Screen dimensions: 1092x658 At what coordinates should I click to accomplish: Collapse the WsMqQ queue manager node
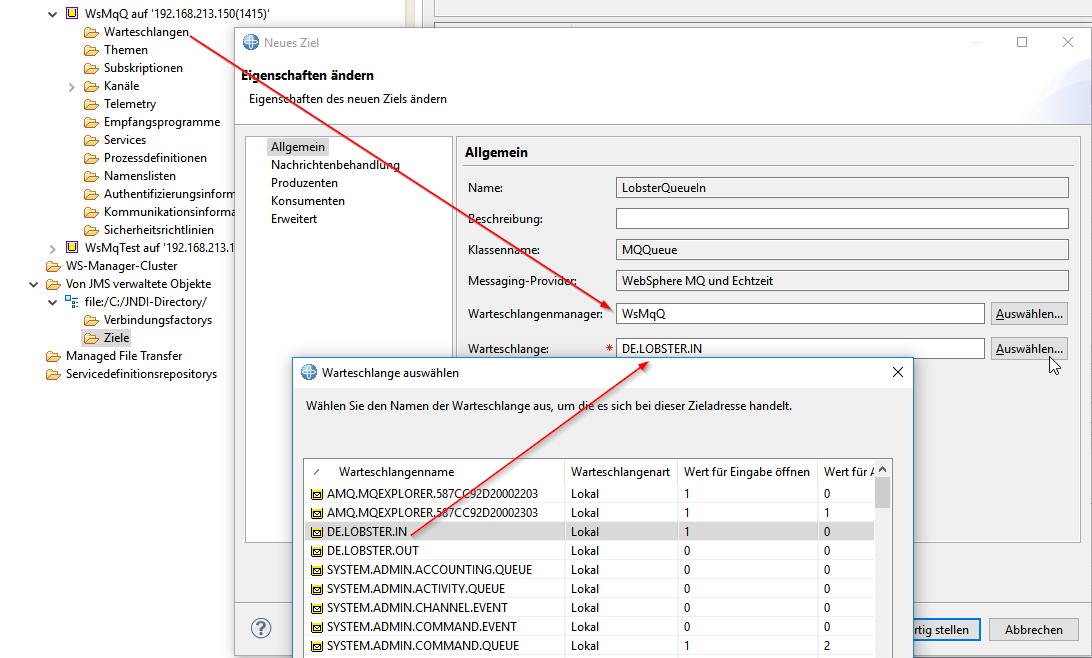53,14
